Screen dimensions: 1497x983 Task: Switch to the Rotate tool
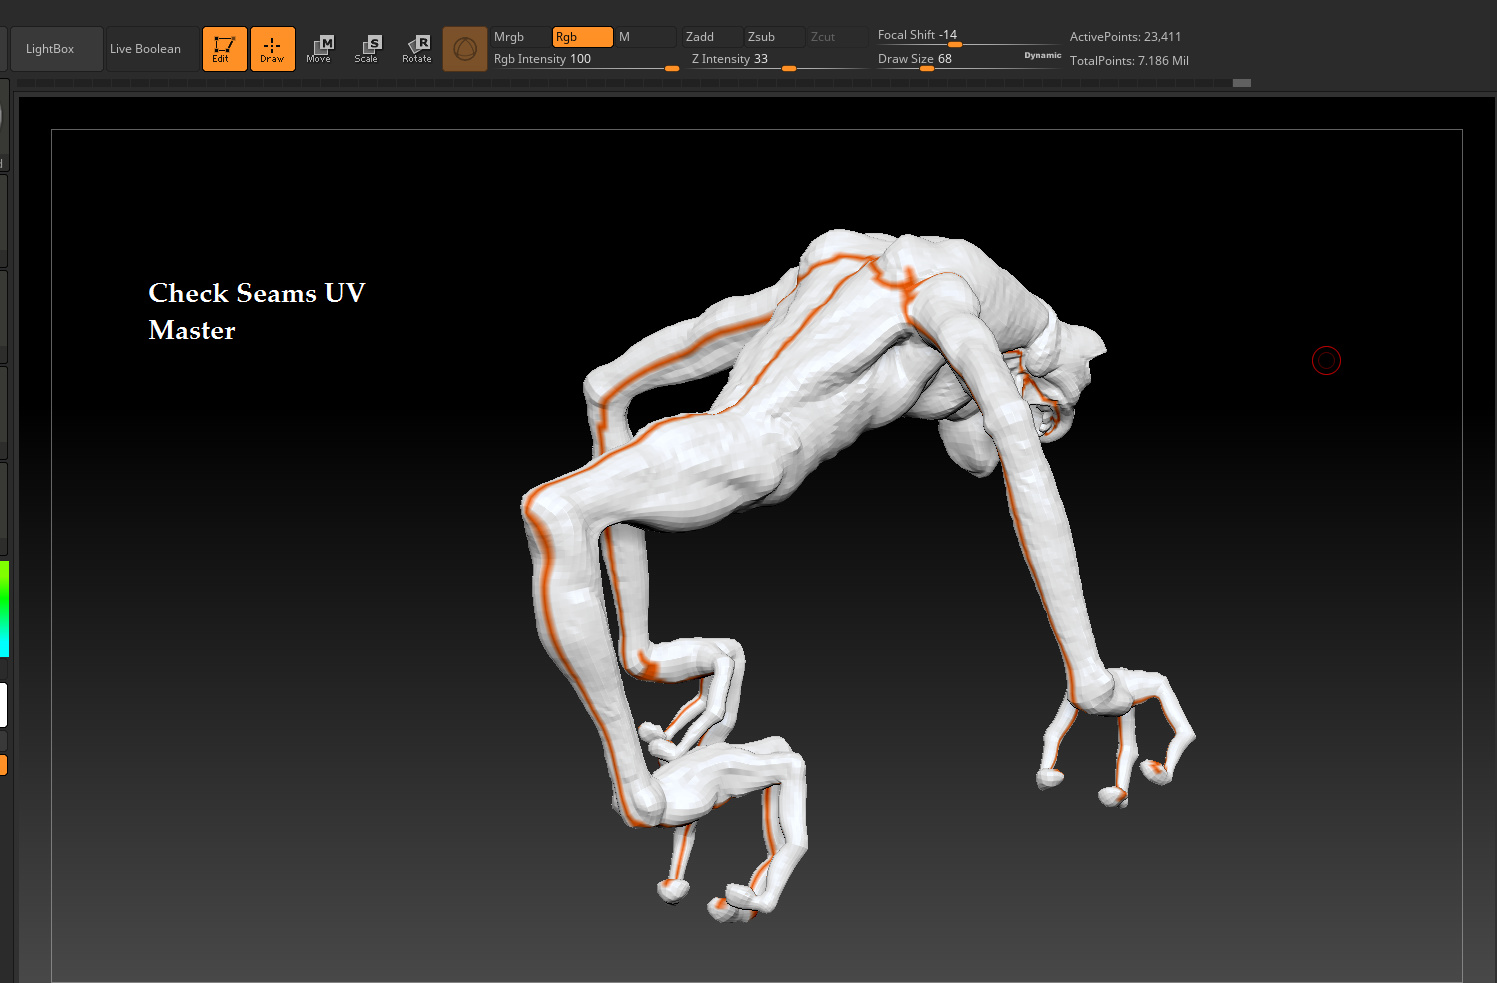(417, 49)
